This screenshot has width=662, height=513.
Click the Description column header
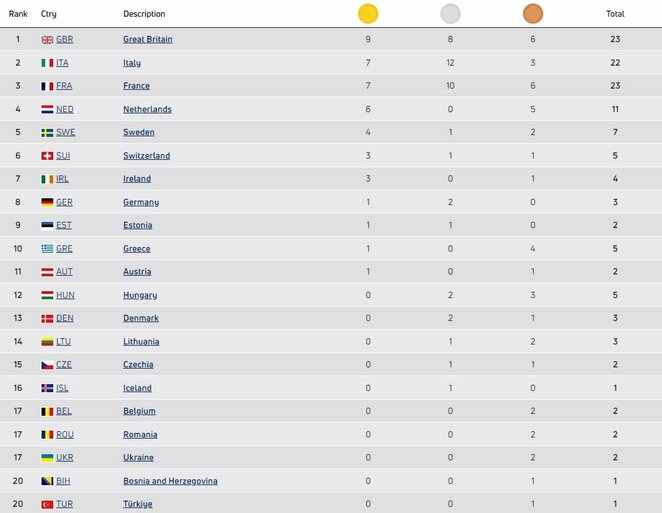point(144,14)
